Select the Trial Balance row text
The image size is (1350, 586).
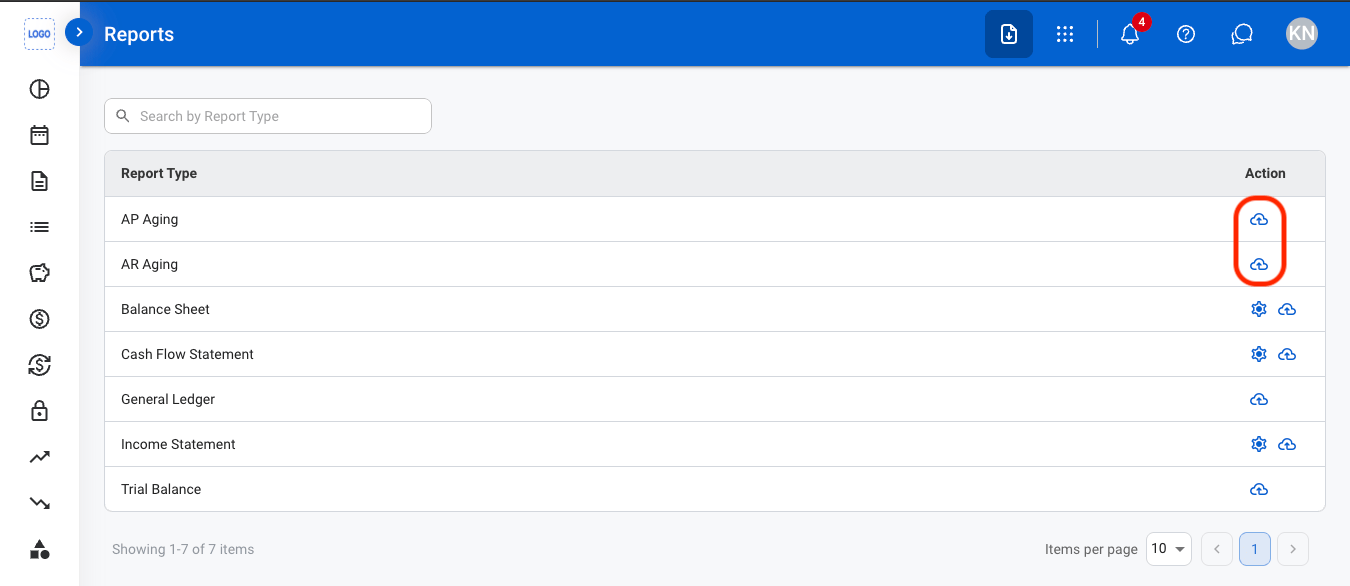pos(161,489)
